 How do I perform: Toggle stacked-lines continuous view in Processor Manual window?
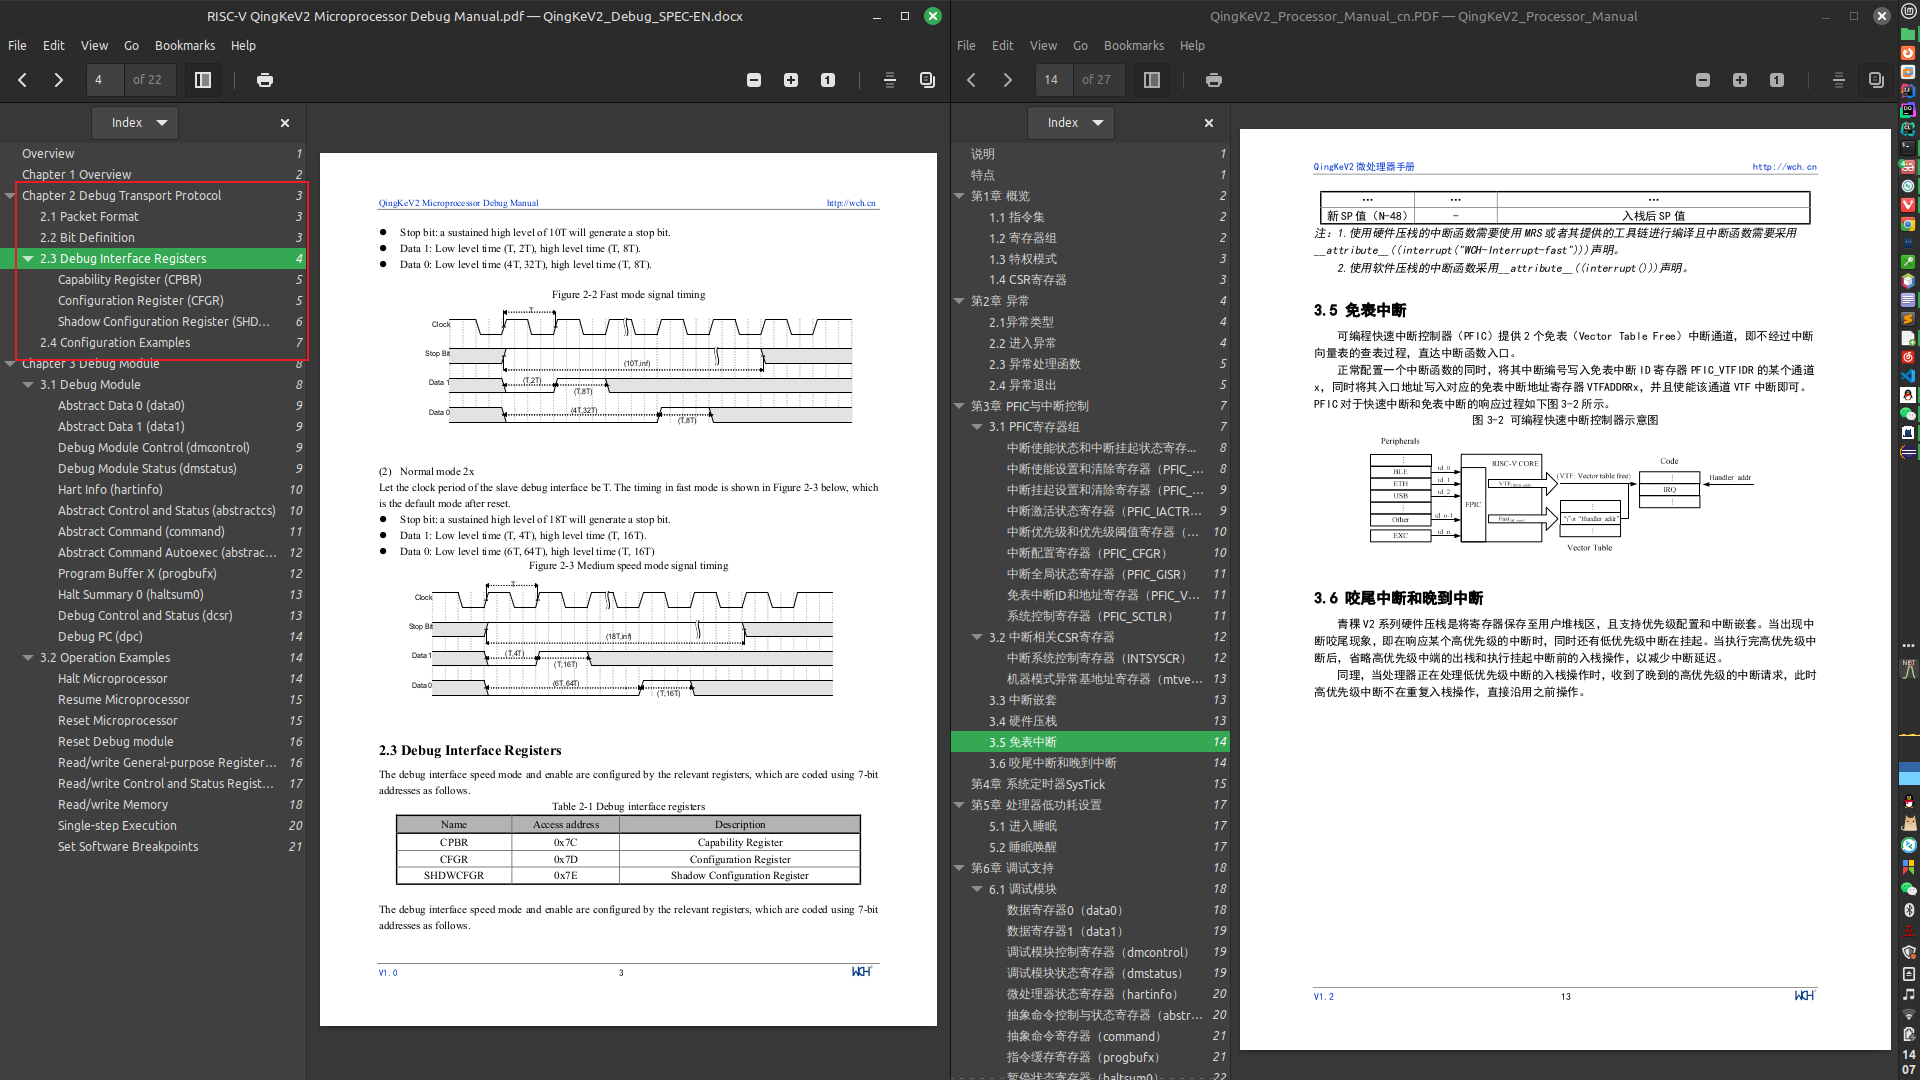(x=1839, y=80)
